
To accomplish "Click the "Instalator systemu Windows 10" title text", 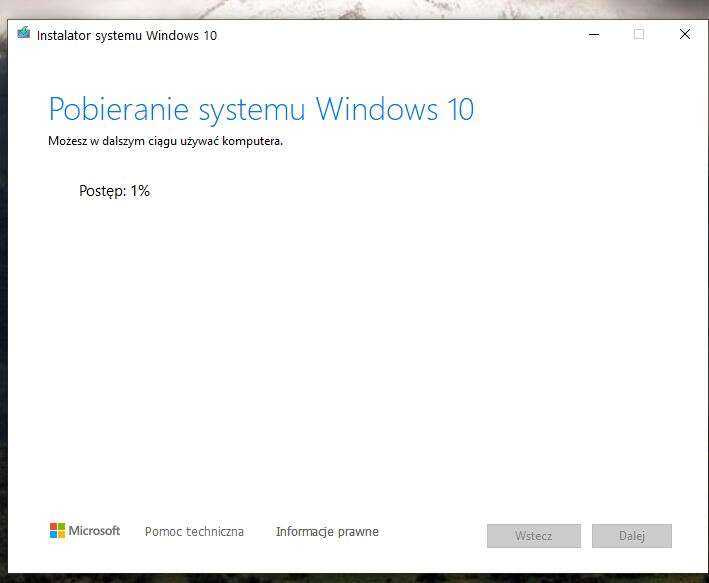I will pos(126,35).
